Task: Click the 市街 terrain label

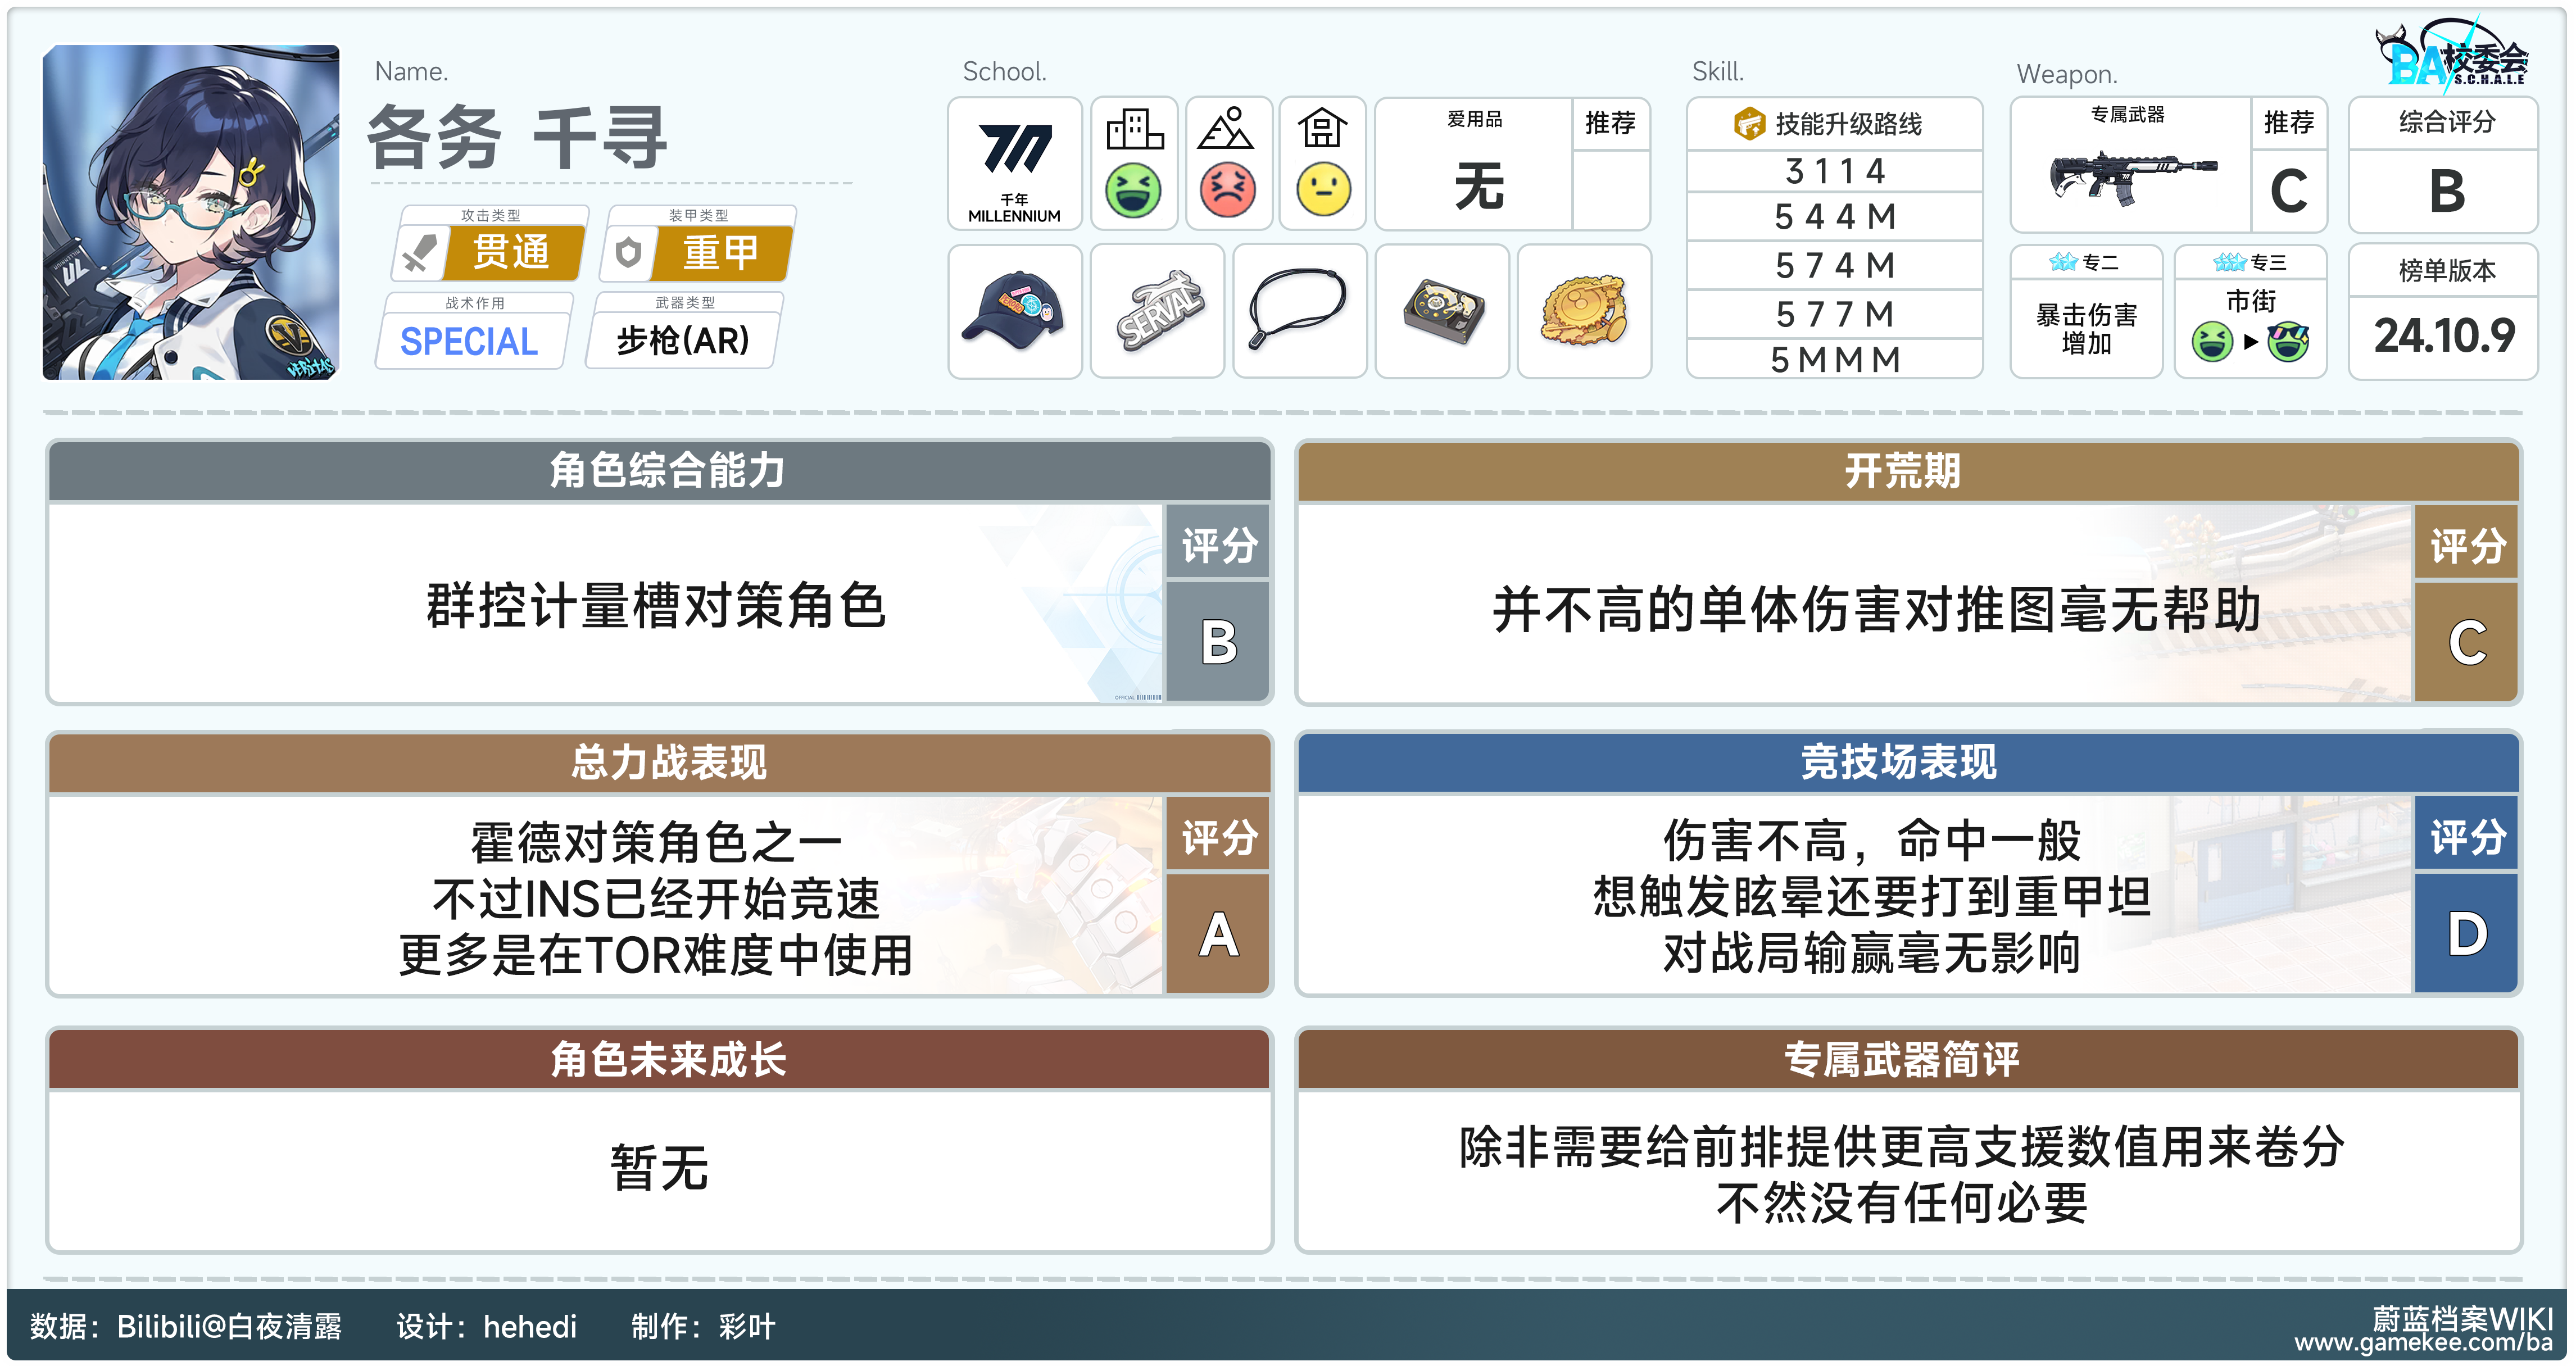Action: pos(2250,300)
